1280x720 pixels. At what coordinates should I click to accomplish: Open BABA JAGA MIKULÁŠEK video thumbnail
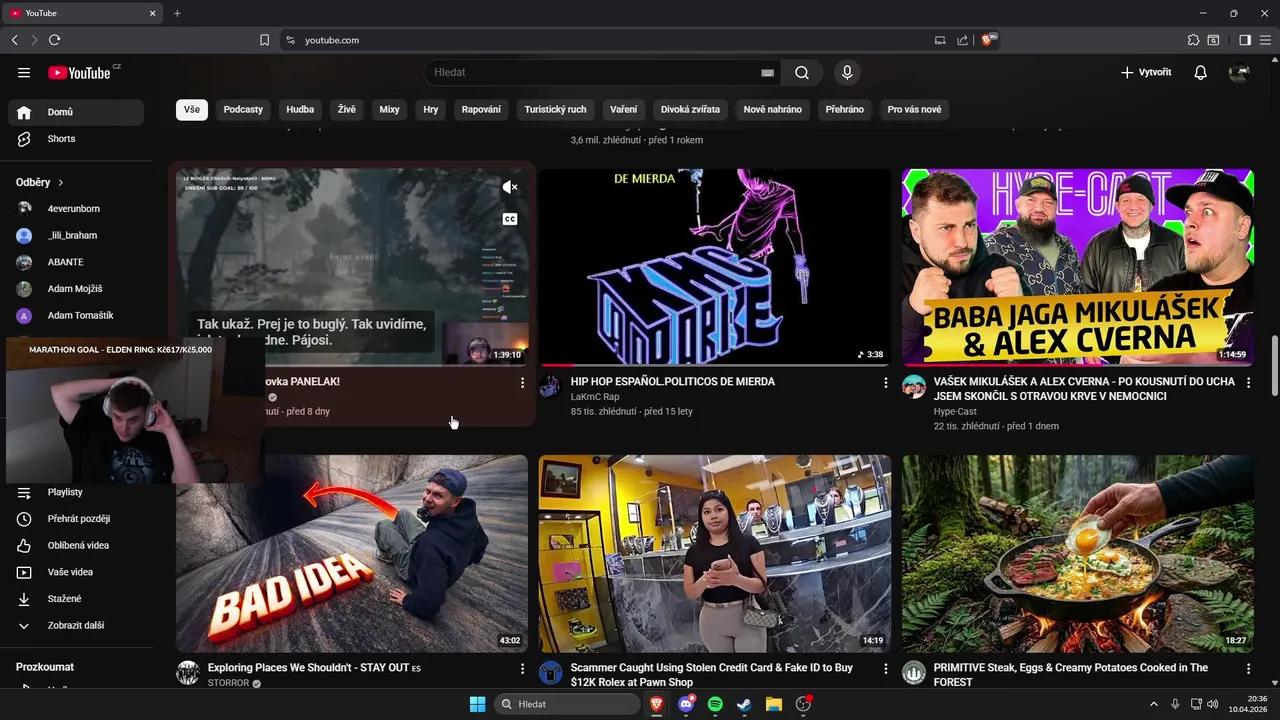click(1078, 267)
